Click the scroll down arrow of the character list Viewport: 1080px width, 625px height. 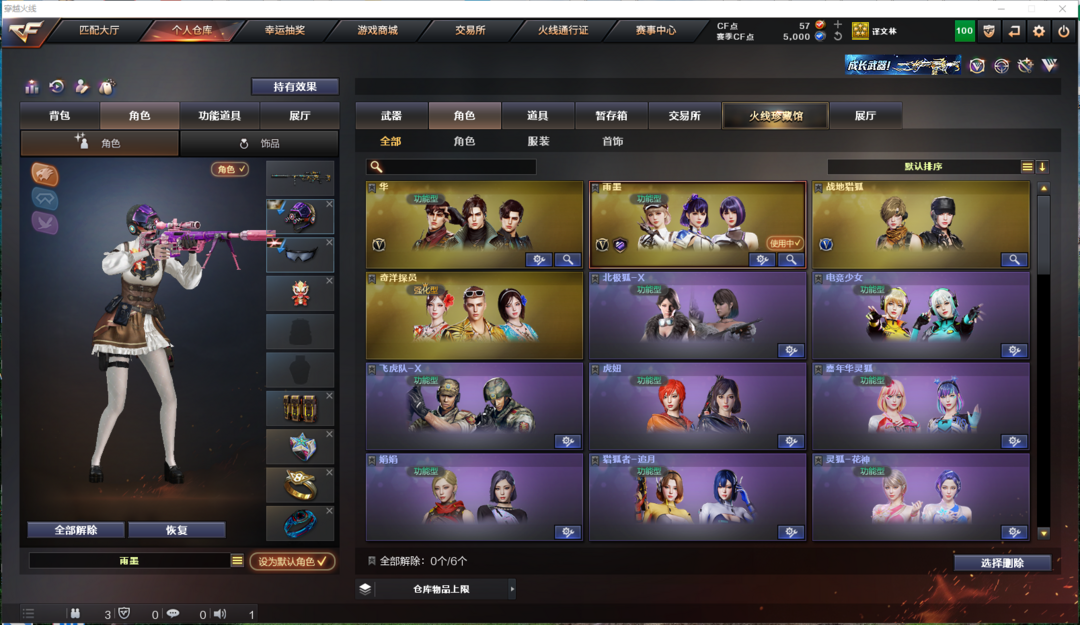(x=1043, y=533)
